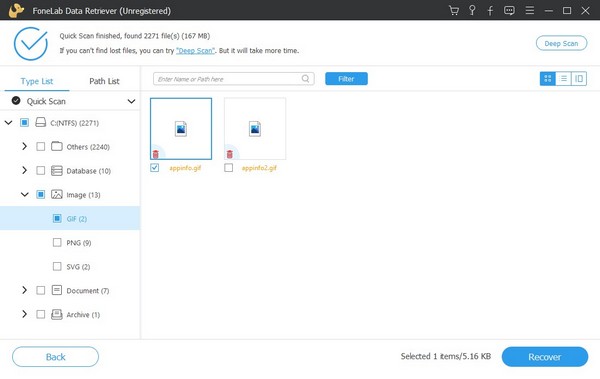Select the Database (10) label
This screenshot has height=379, width=600.
89,171
